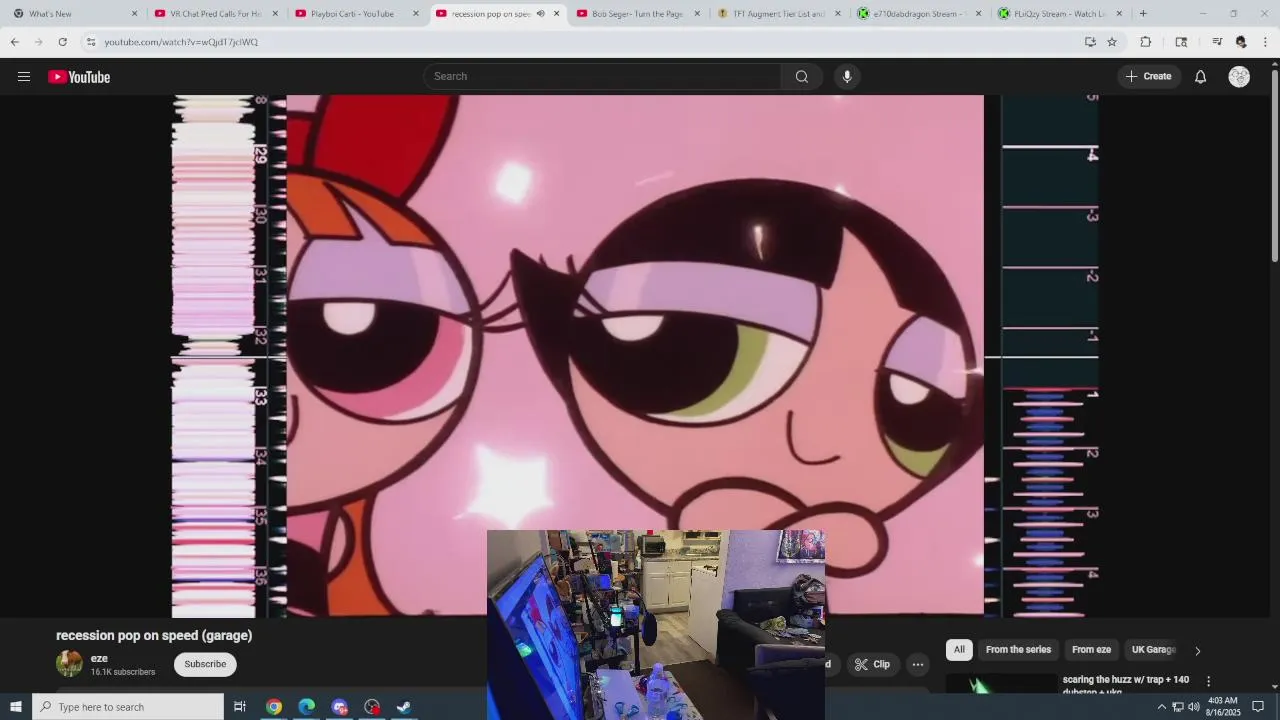
Task: Open the YouTube hamburger guide menu
Action: click(x=24, y=77)
